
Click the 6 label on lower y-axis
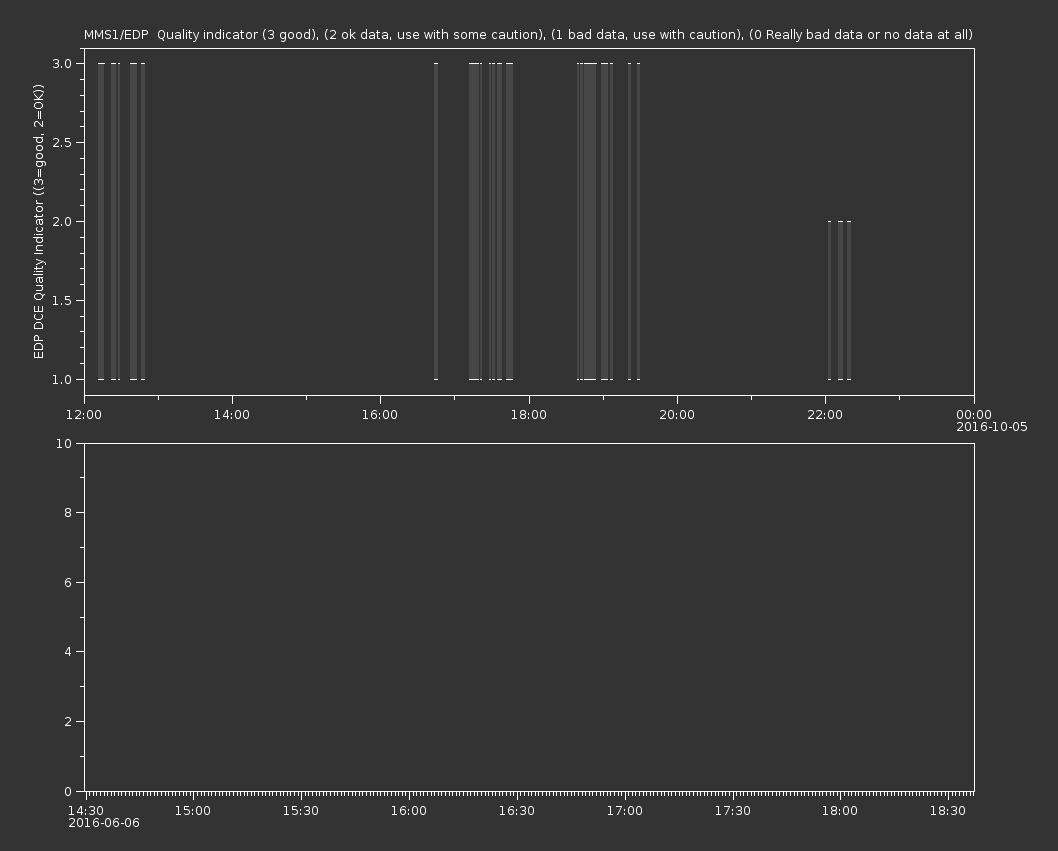pyautogui.click(x=67, y=582)
